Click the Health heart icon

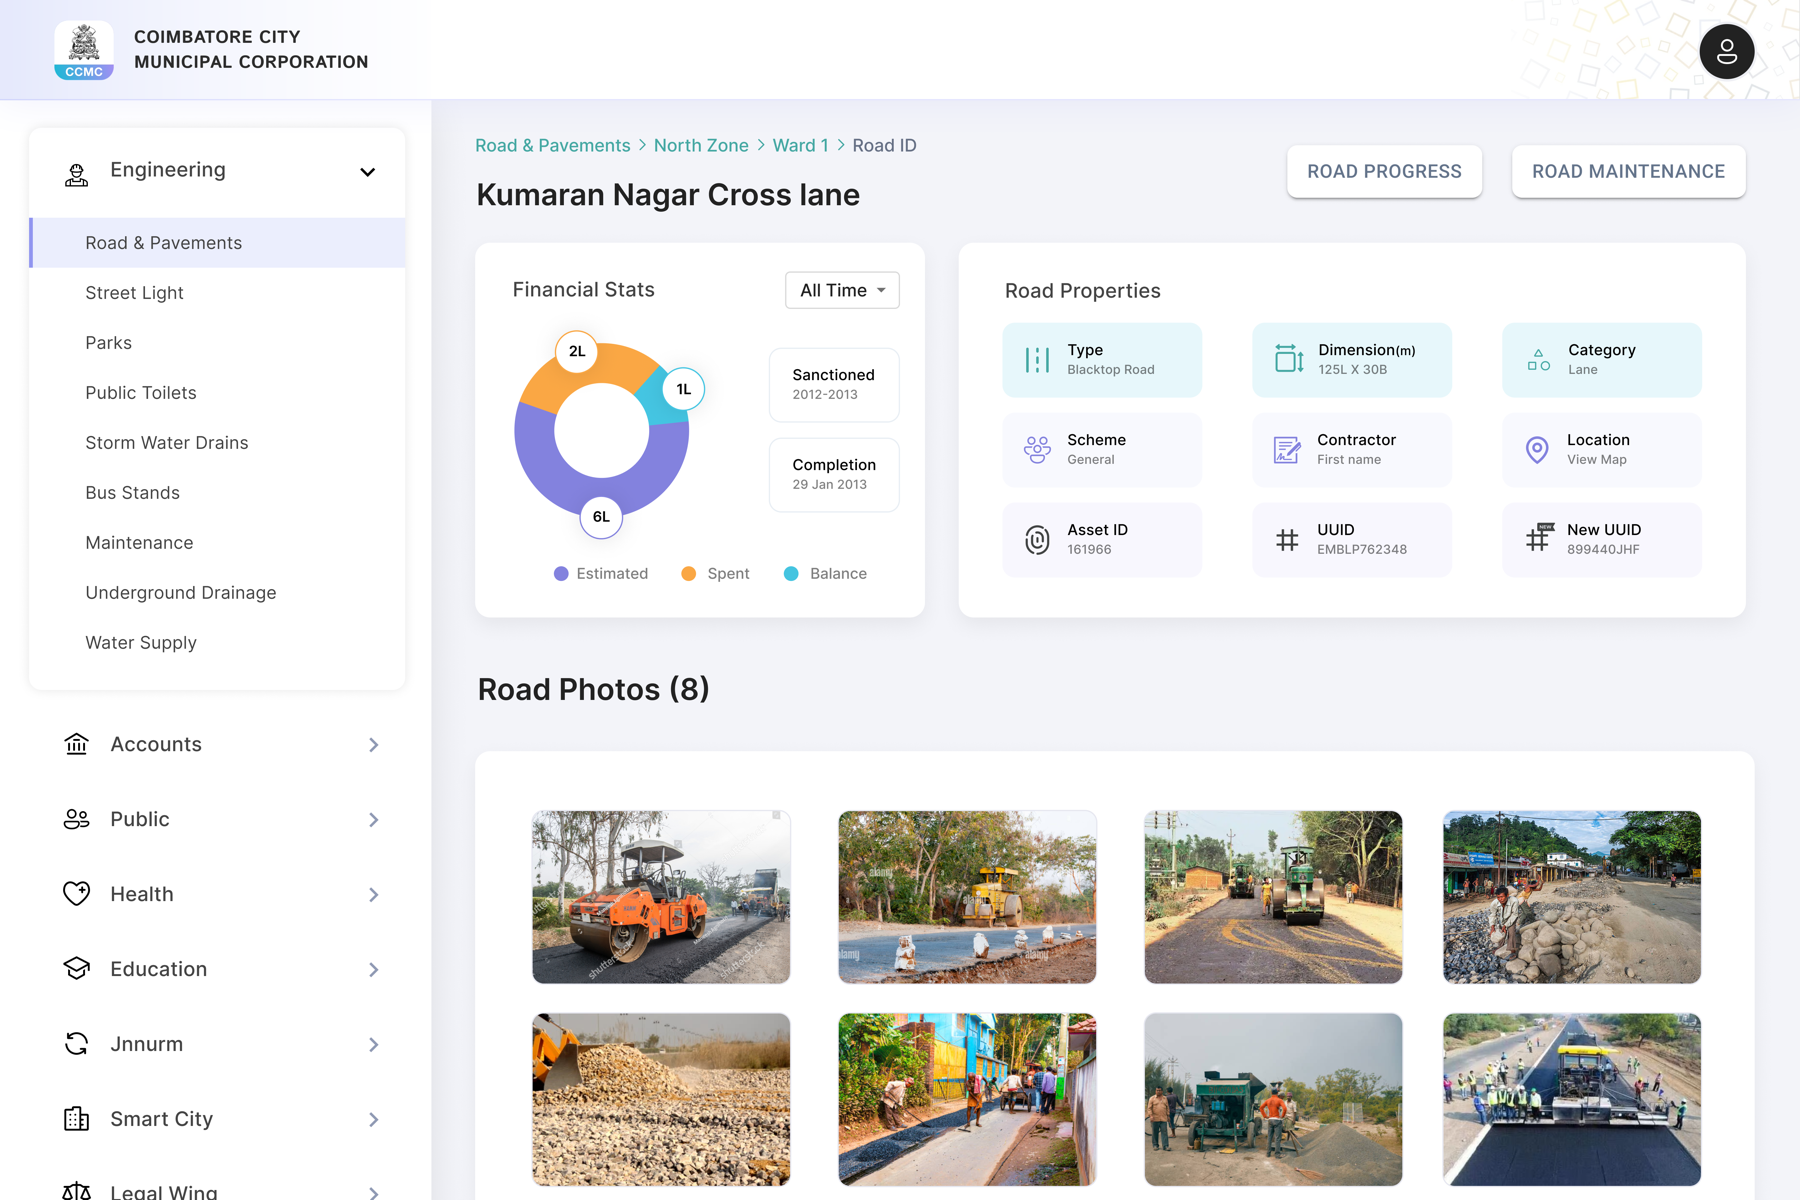coord(76,894)
